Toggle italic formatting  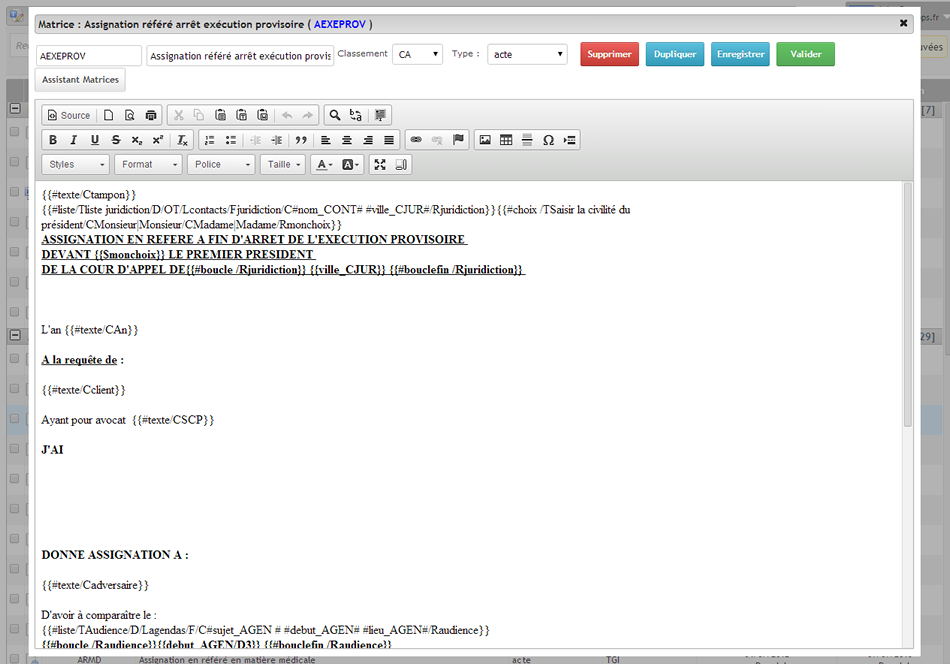(x=74, y=140)
